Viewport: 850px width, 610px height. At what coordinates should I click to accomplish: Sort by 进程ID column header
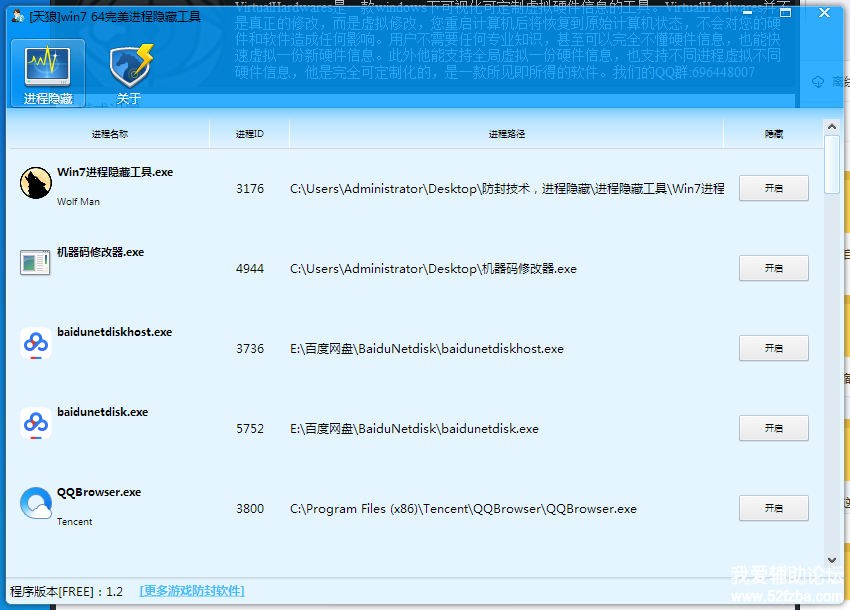(249, 134)
